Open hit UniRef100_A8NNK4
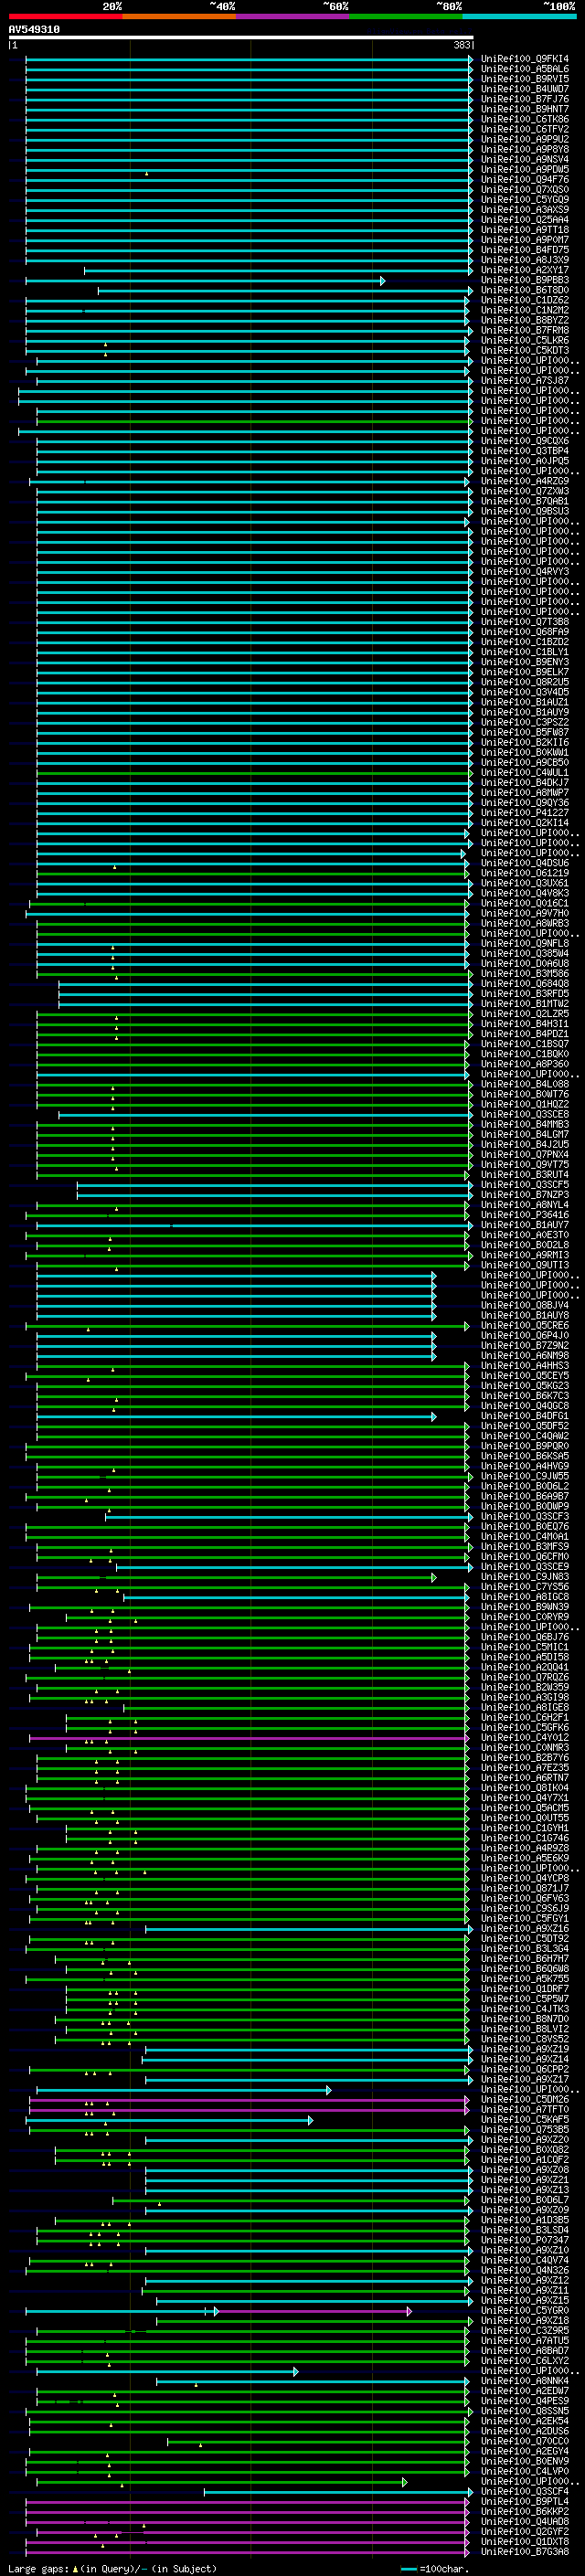This screenshot has height=2576, width=585. coord(525,2380)
